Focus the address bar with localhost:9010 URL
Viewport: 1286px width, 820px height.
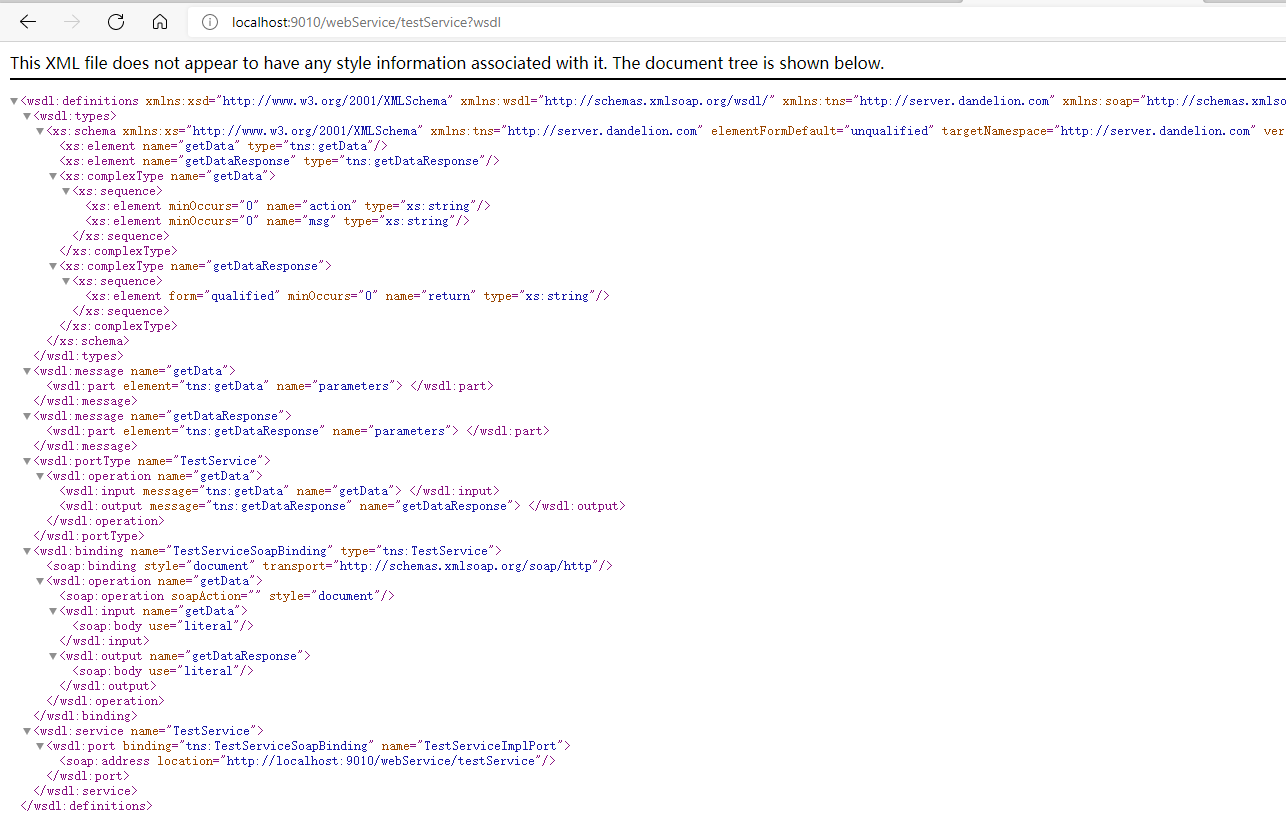pyautogui.click(x=735, y=22)
